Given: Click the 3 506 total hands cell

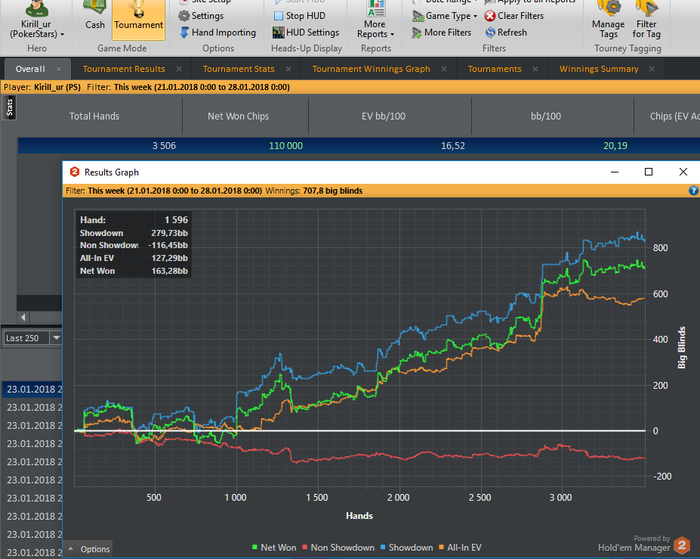Looking at the screenshot, I should tap(164, 146).
